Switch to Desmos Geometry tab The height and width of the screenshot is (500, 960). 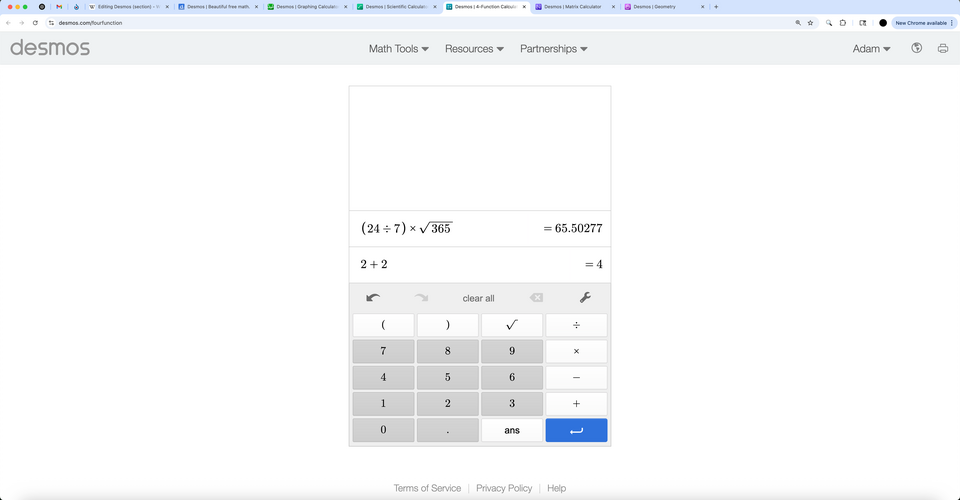(664, 7)
